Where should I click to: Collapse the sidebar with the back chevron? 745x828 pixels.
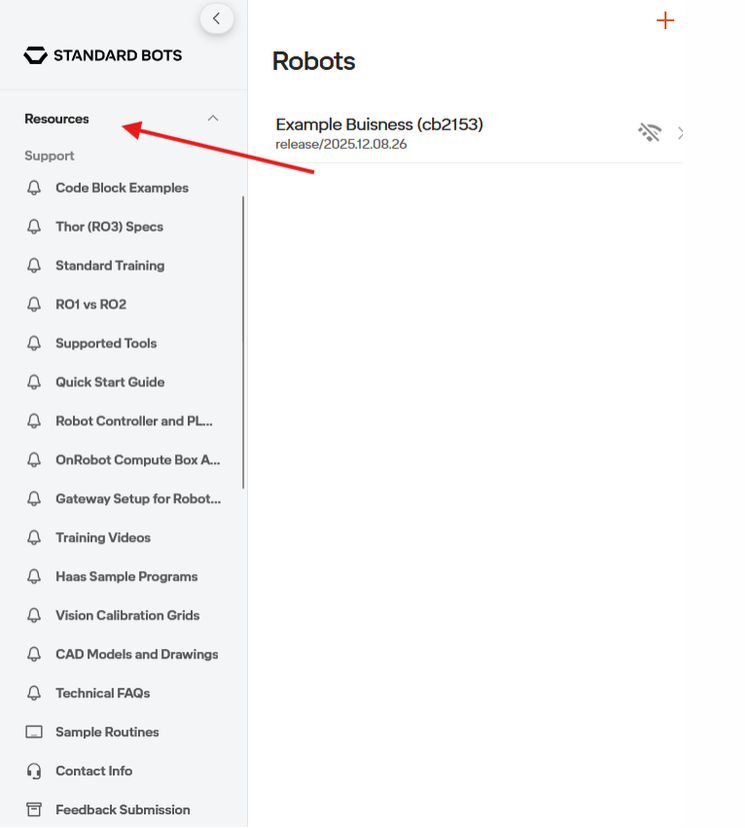(216, 19)
